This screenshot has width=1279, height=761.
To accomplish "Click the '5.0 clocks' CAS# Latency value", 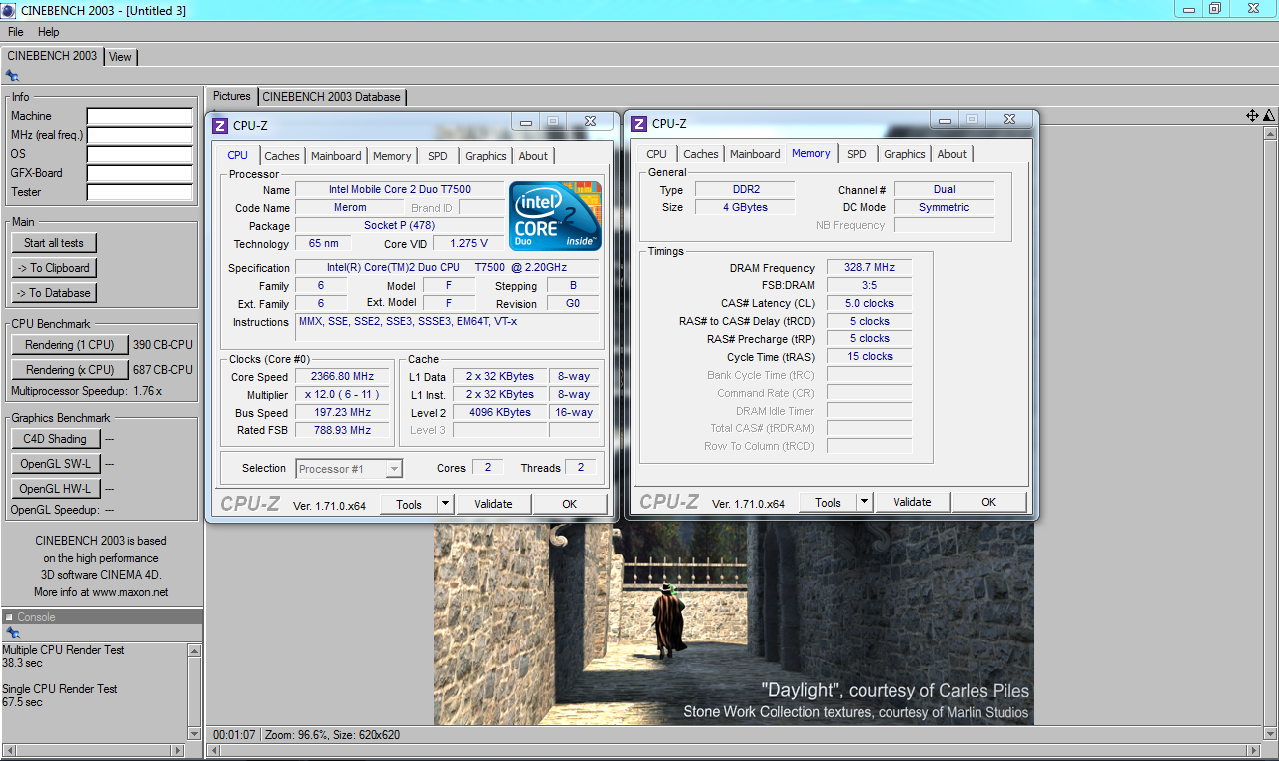I will pos(869,303).
